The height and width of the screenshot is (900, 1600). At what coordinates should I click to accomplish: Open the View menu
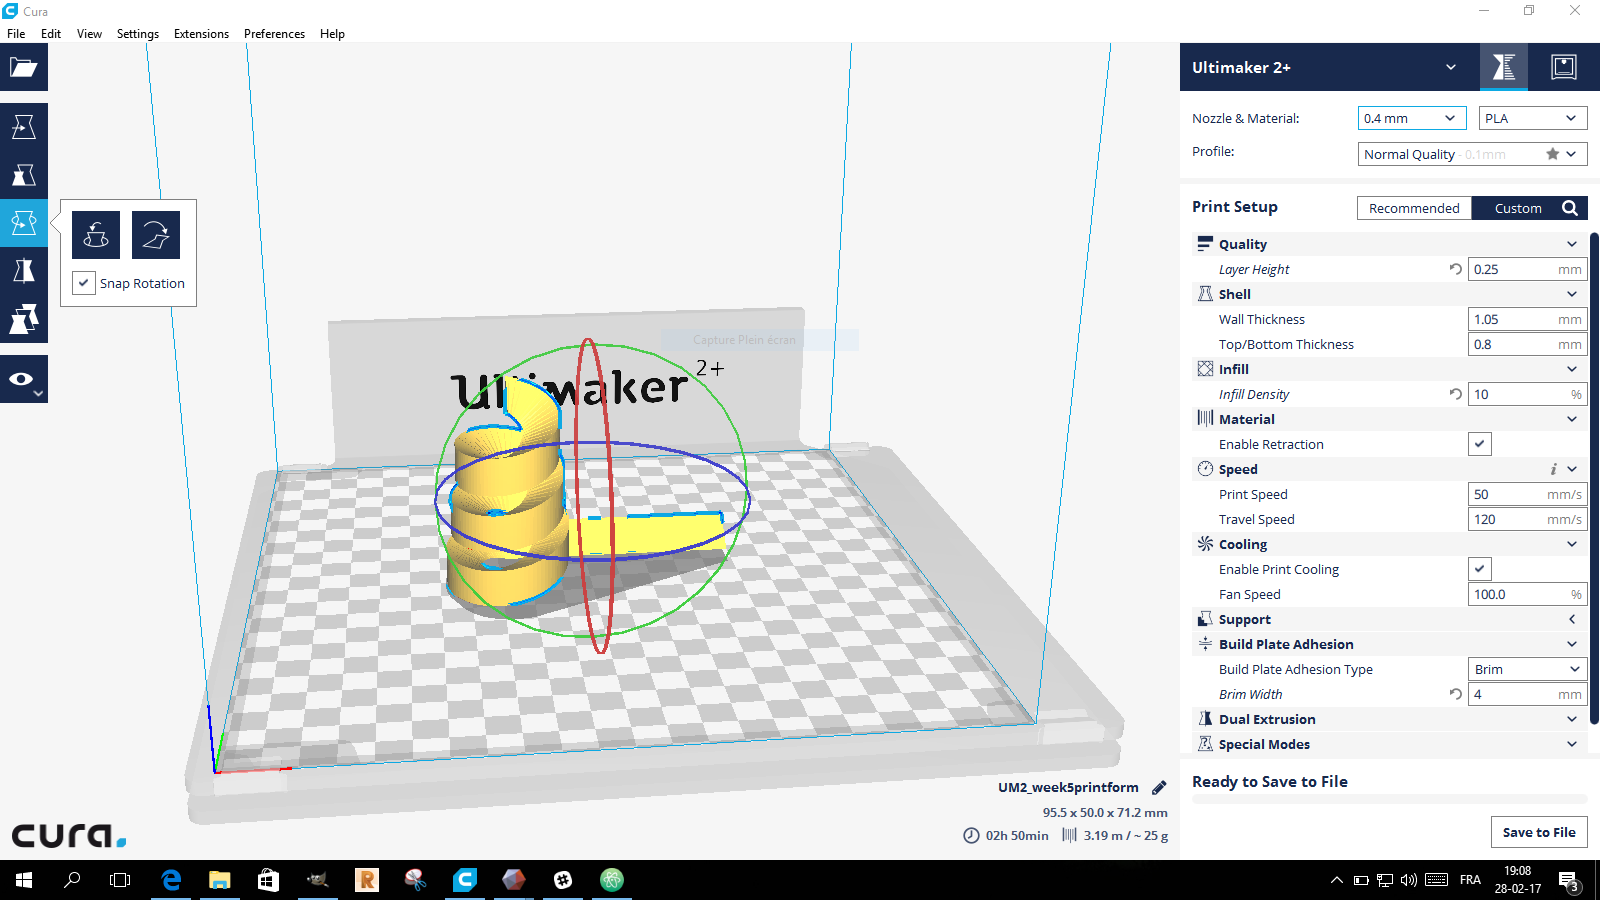(x=89, y=33)
